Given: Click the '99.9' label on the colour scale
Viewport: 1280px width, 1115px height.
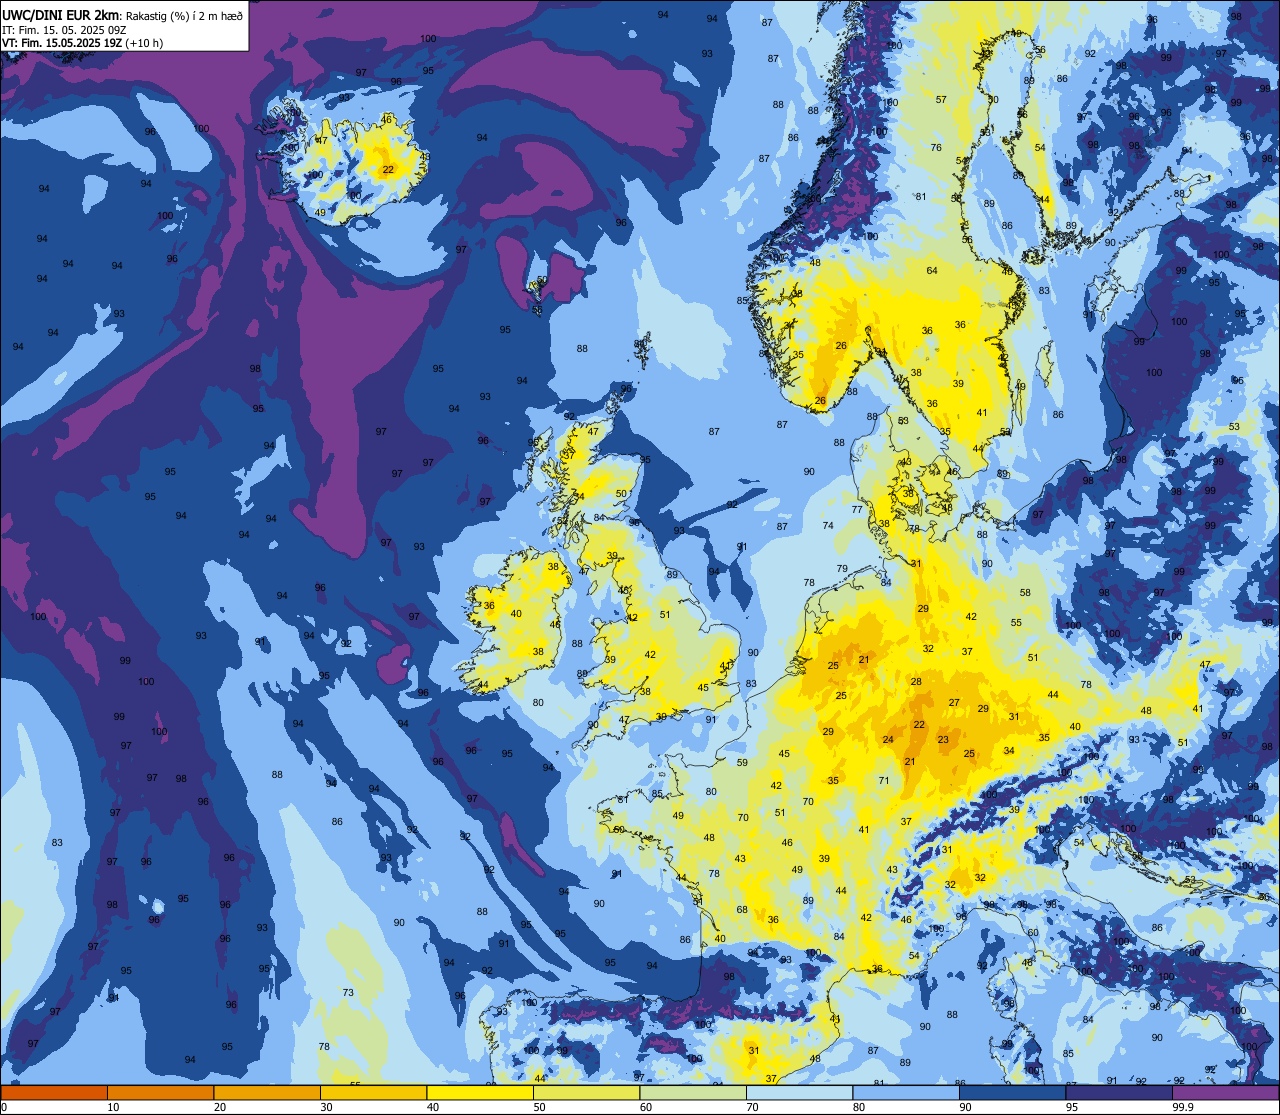Looking at the screenshot, I should 1184,1107.
